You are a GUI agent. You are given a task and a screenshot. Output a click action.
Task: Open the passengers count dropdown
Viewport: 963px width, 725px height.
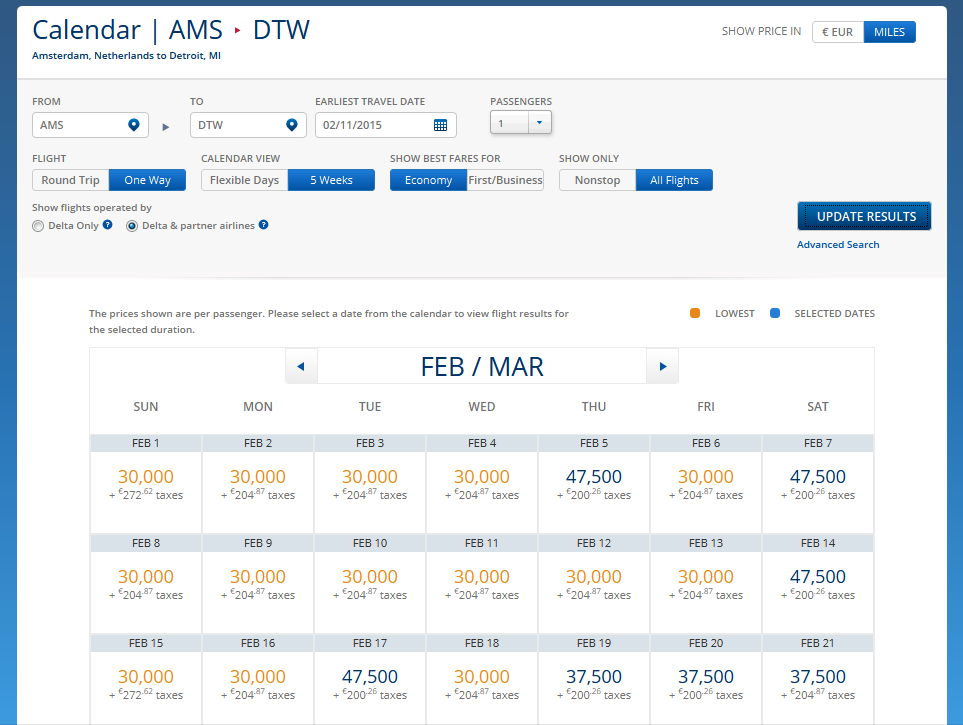click(x=540, y=121)
